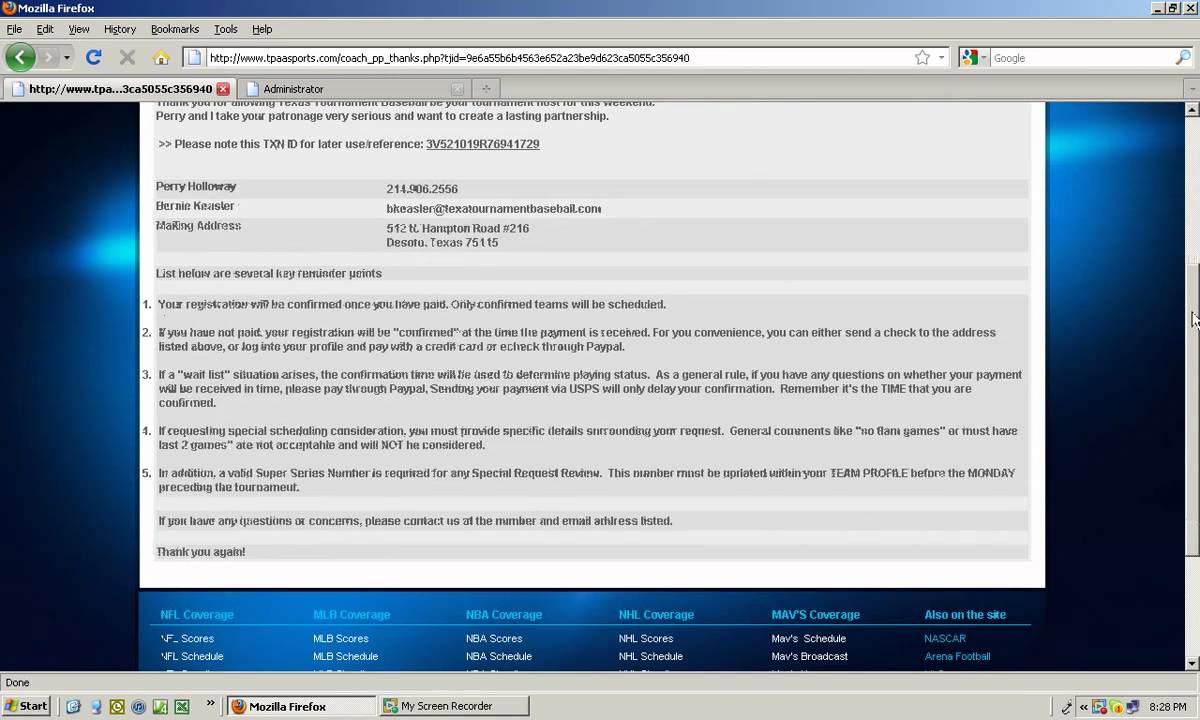
Task: Open the NFL Schedule link
Action: point(192,656)
